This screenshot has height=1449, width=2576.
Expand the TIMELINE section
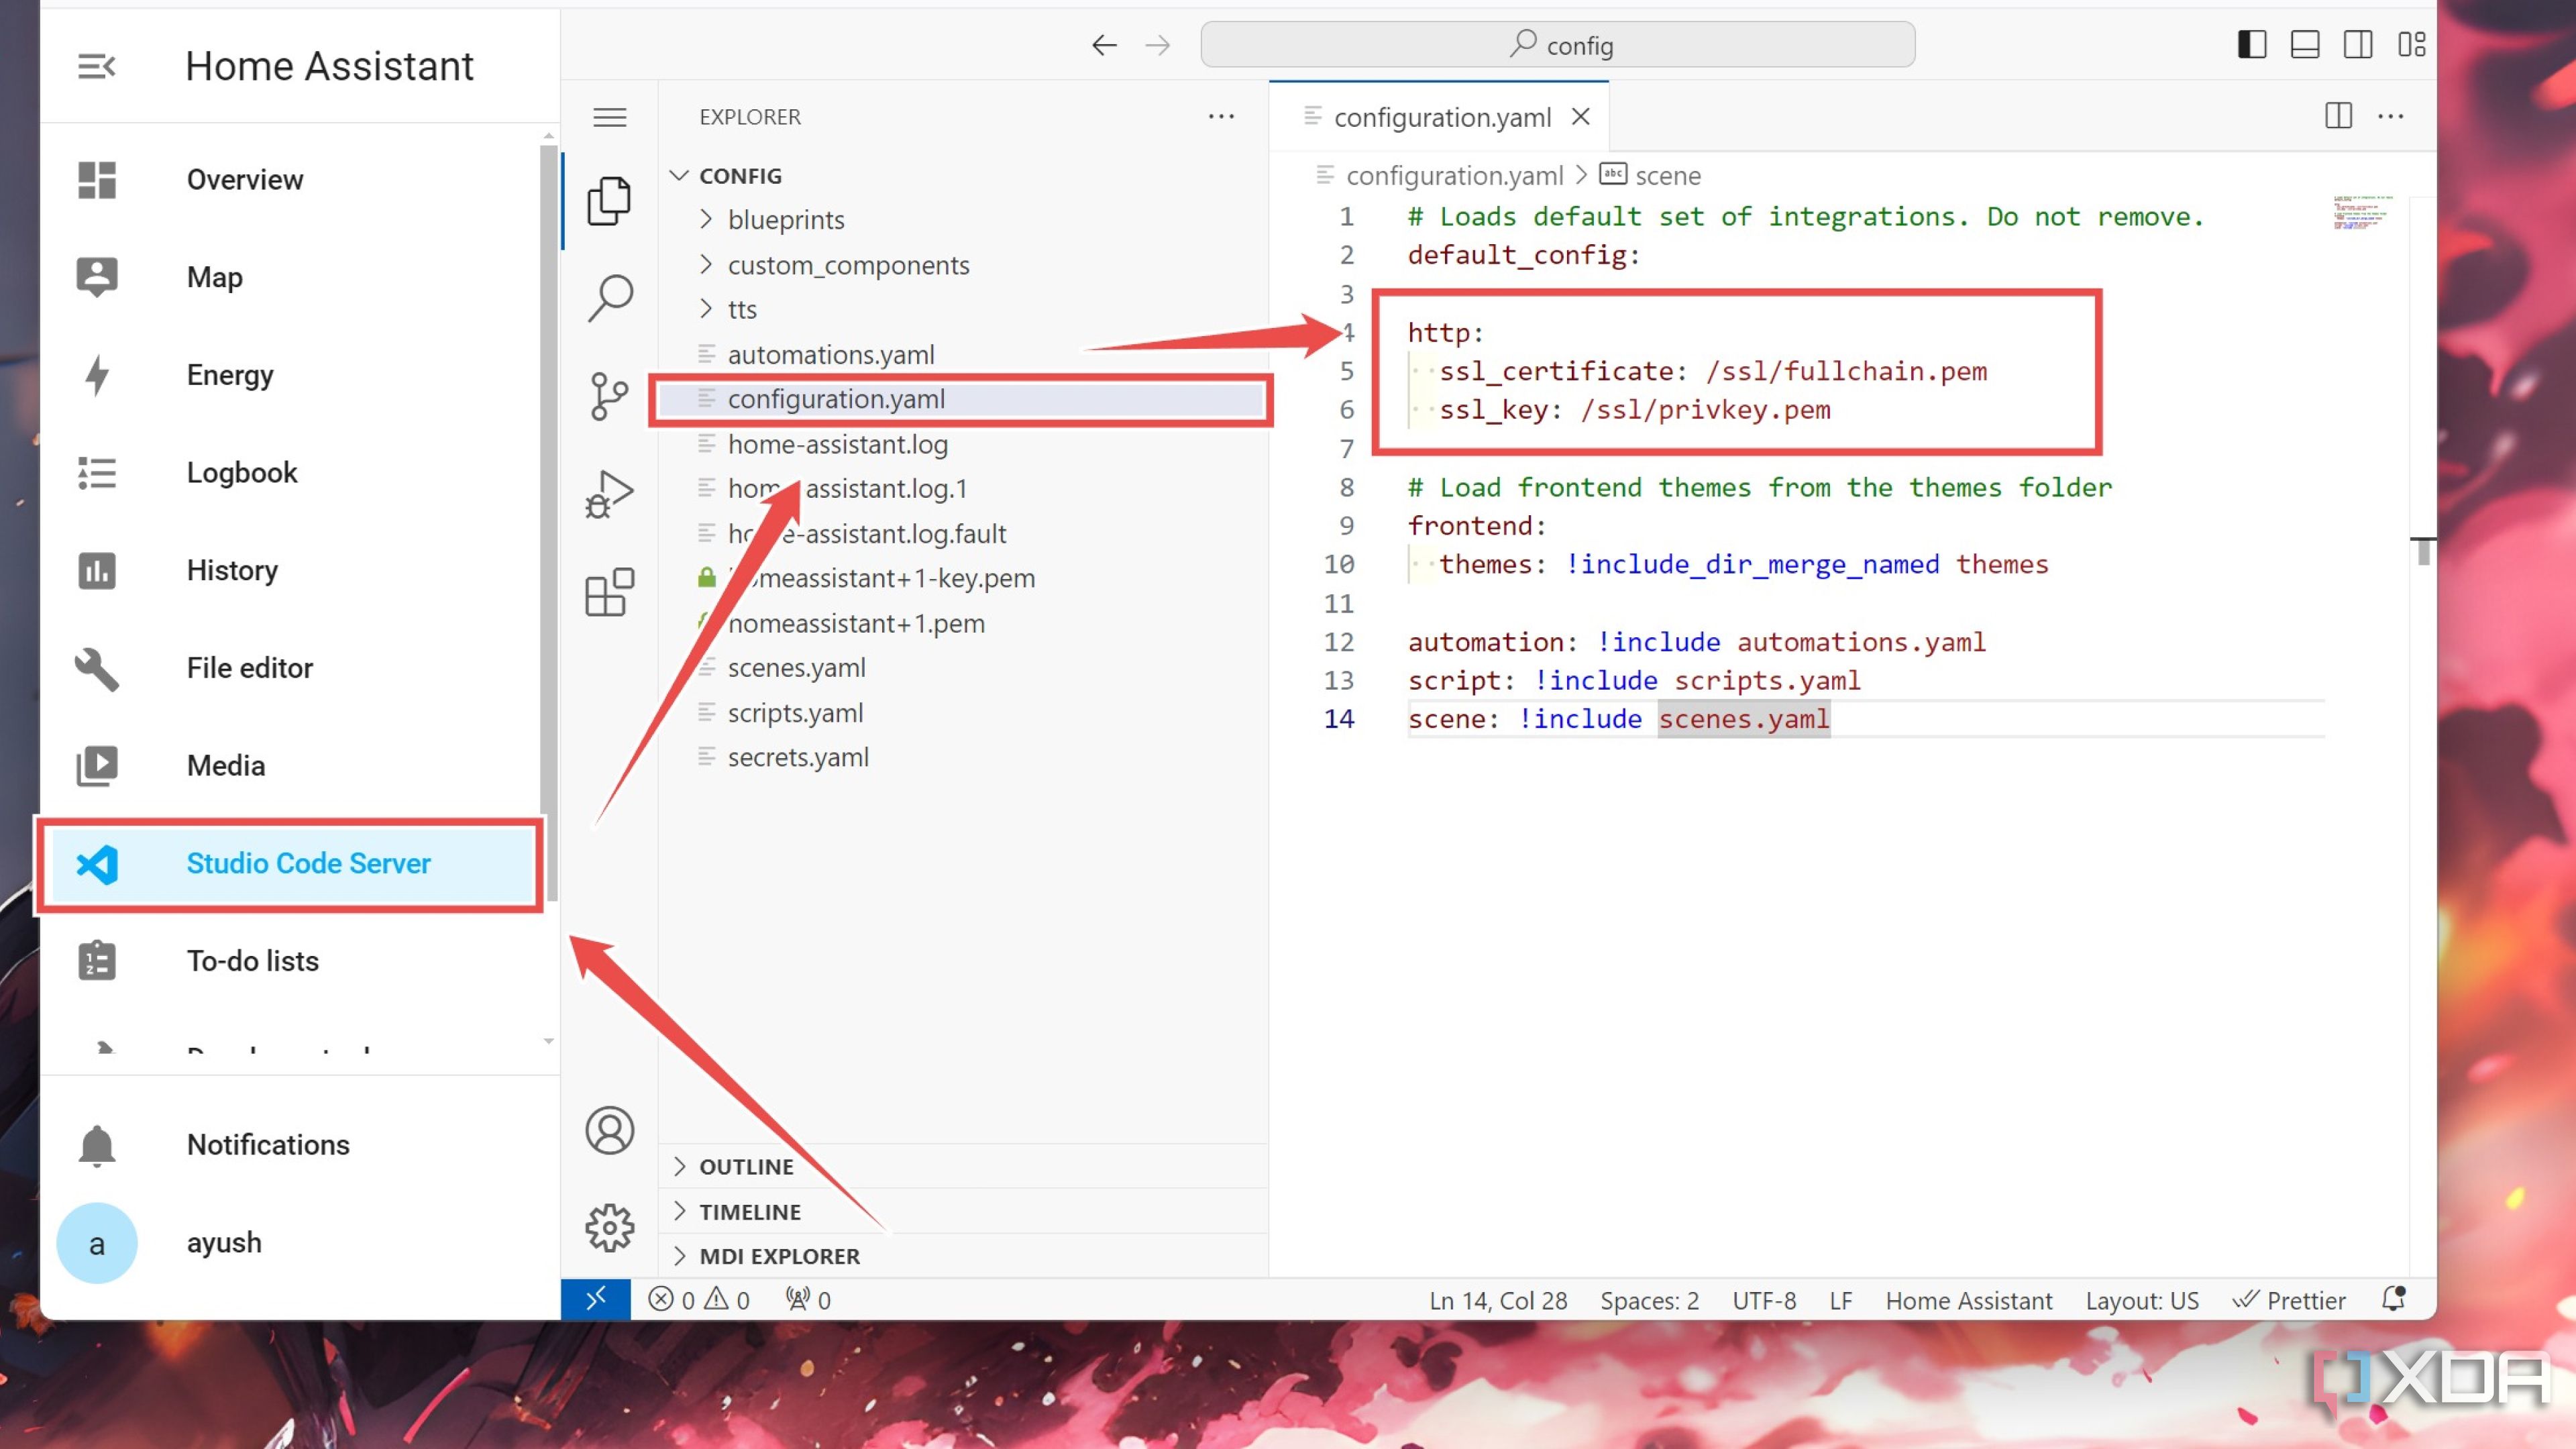[x=750, y=1211]
